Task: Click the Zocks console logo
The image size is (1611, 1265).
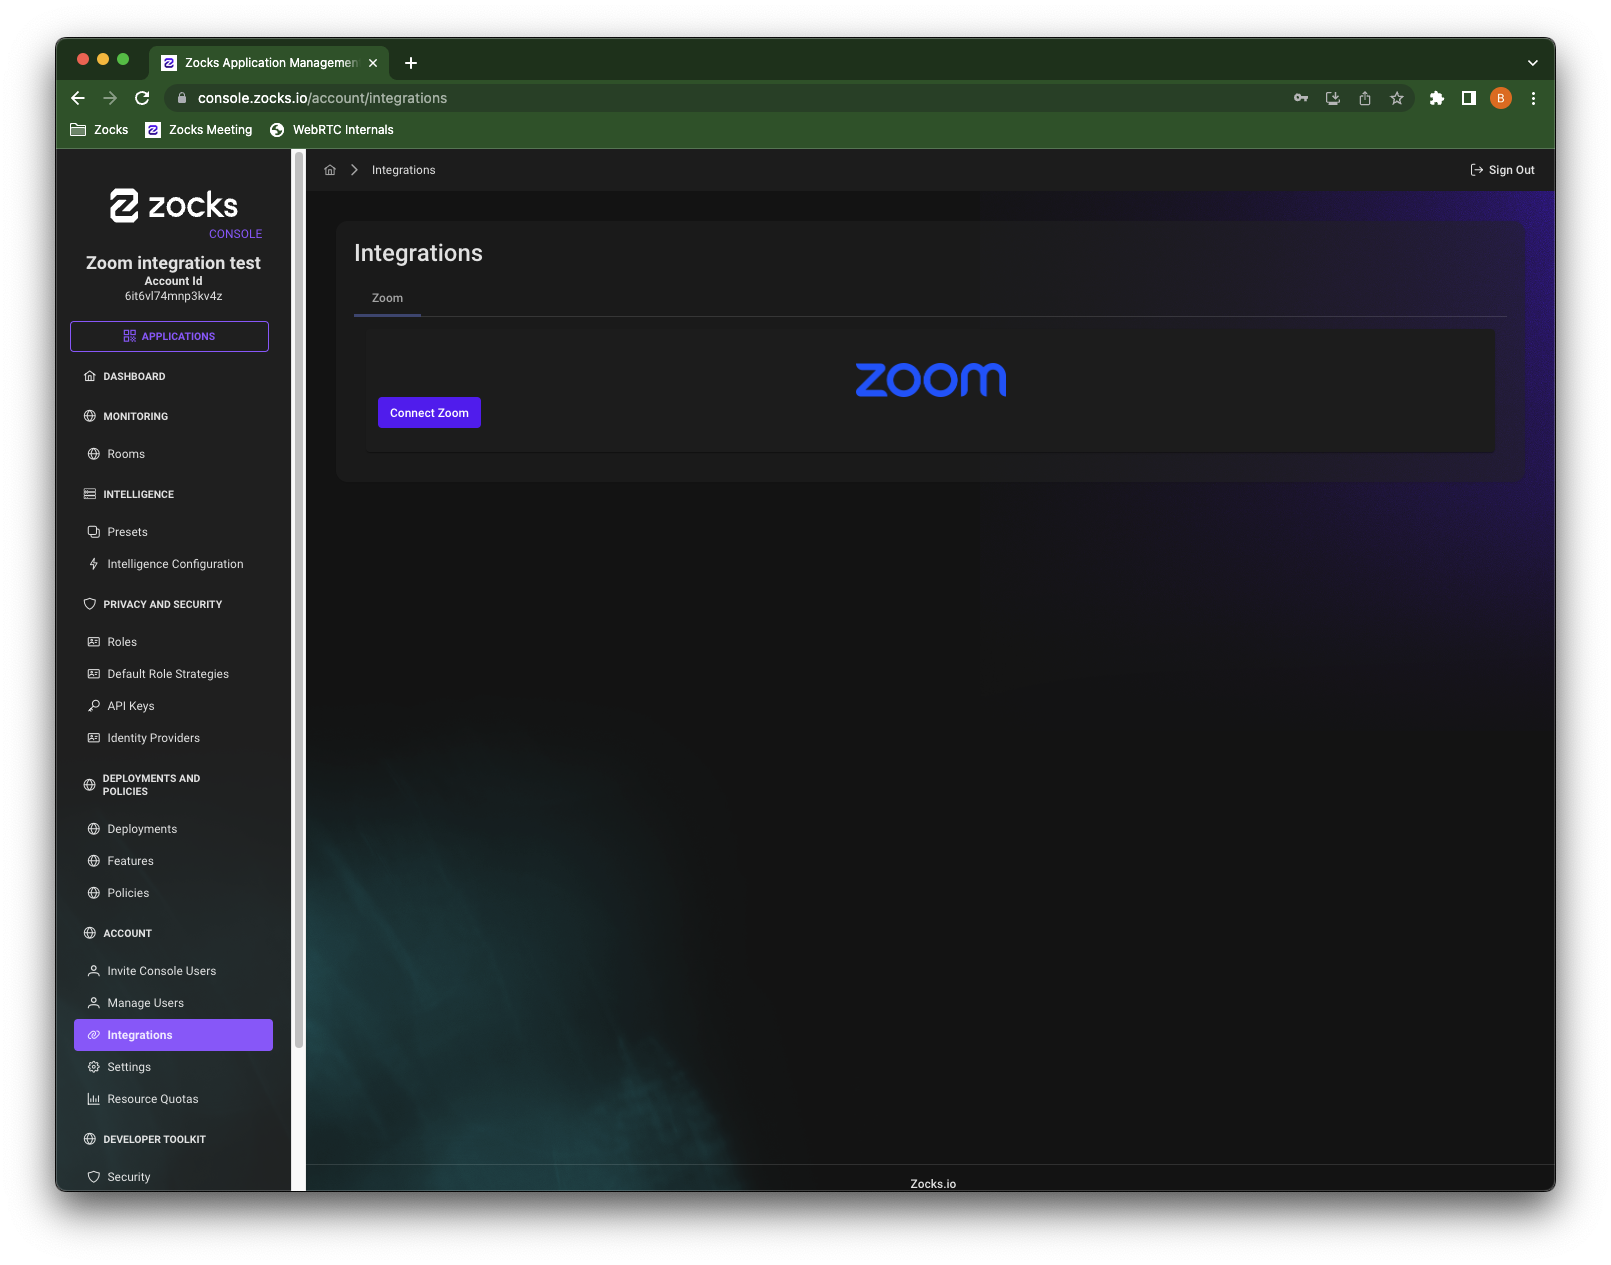Action: [x=172, y=206]
